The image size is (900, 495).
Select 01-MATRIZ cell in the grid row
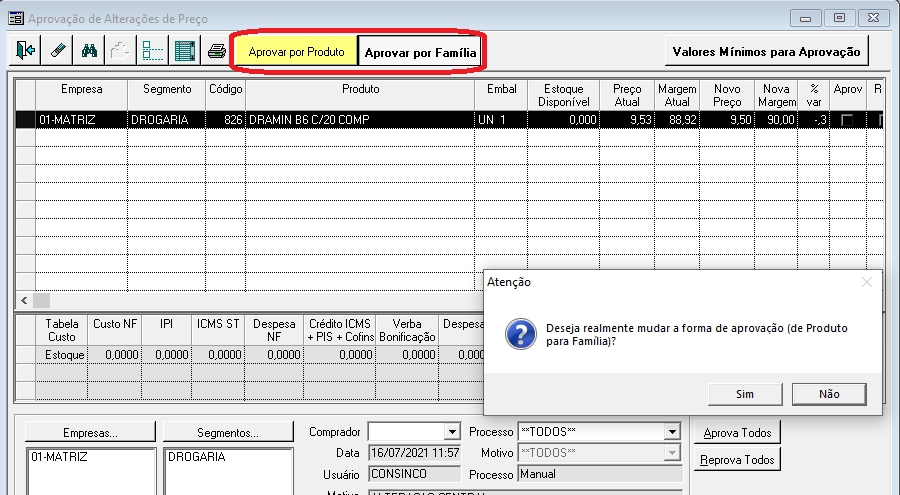pyautogui.click(x=82, y=120)
